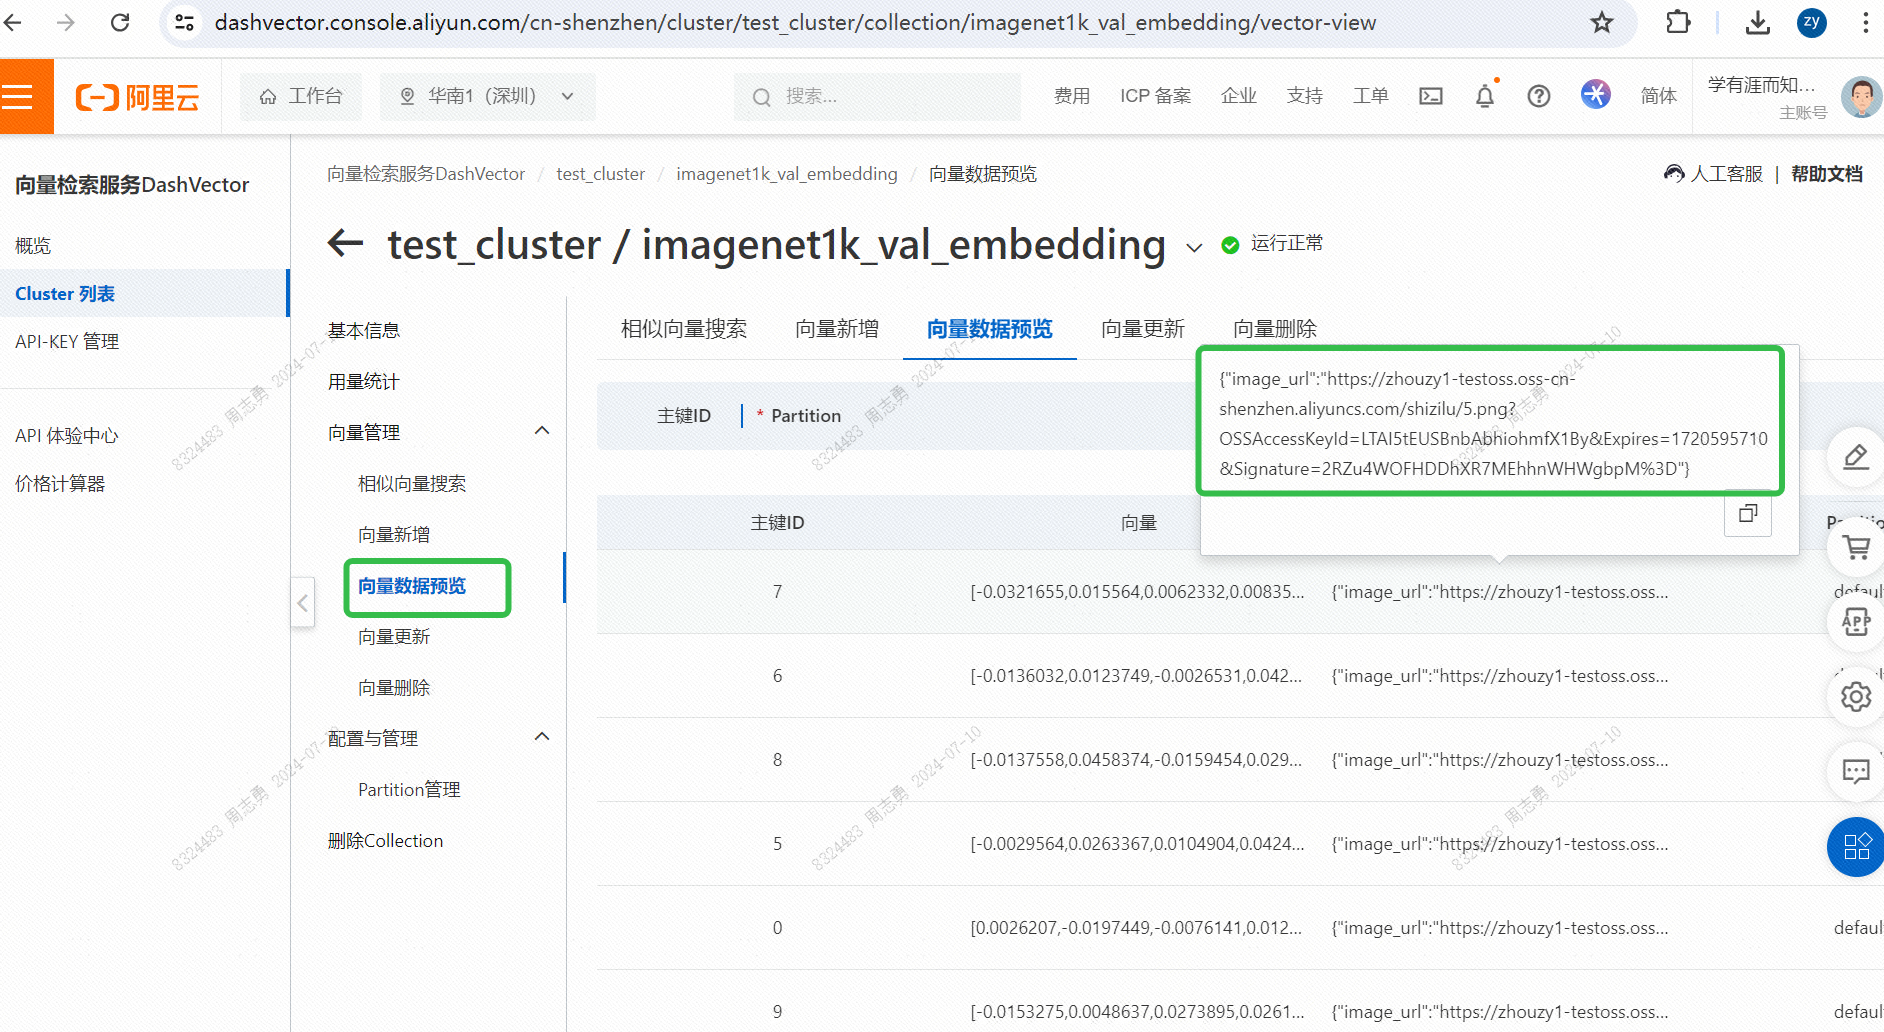1884x1032 pixels.
Task: Click the floating shopping cart icon
Action: click(x=1856, y=547)
